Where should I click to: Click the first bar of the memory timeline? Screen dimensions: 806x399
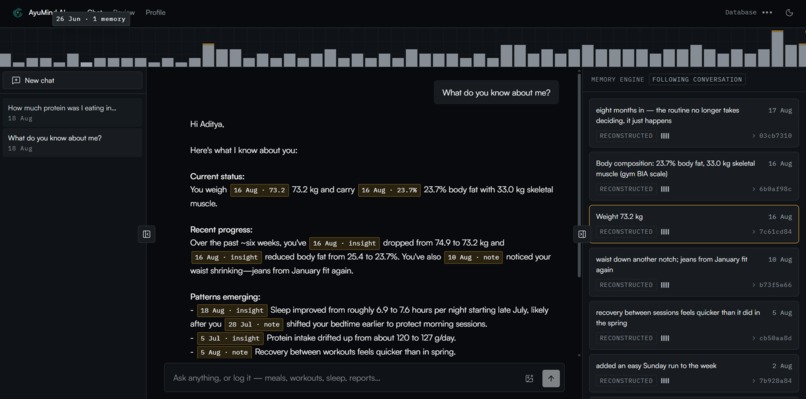(5, 60)
